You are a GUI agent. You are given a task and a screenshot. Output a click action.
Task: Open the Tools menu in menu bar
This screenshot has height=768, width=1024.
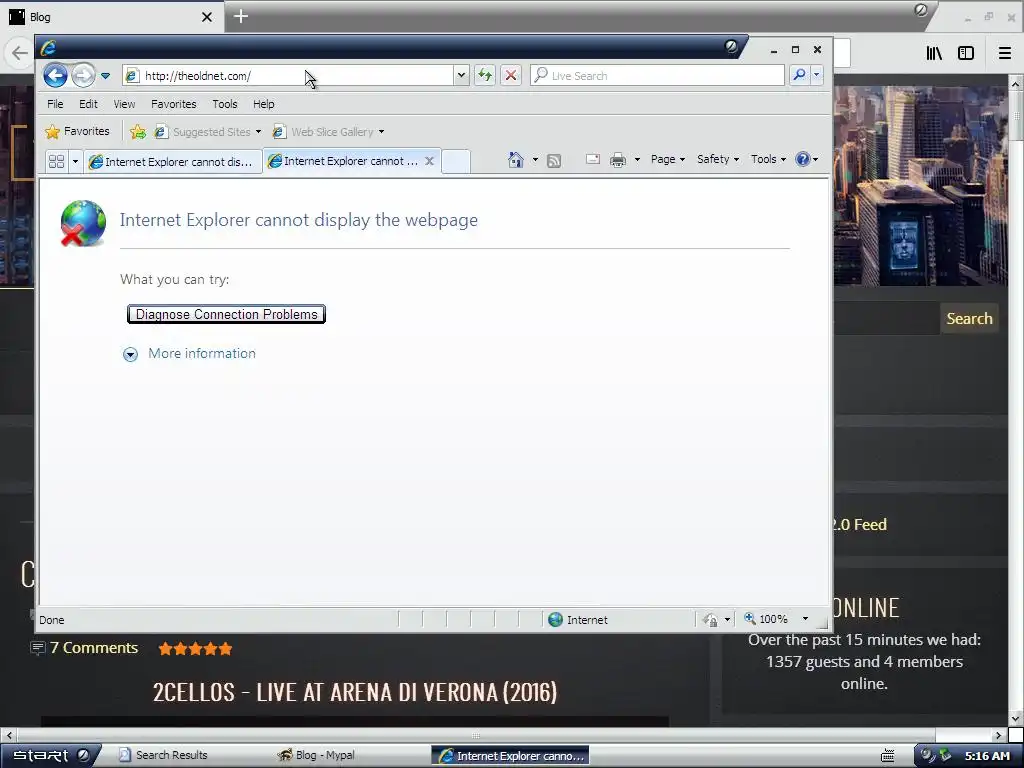click(225, 104)
